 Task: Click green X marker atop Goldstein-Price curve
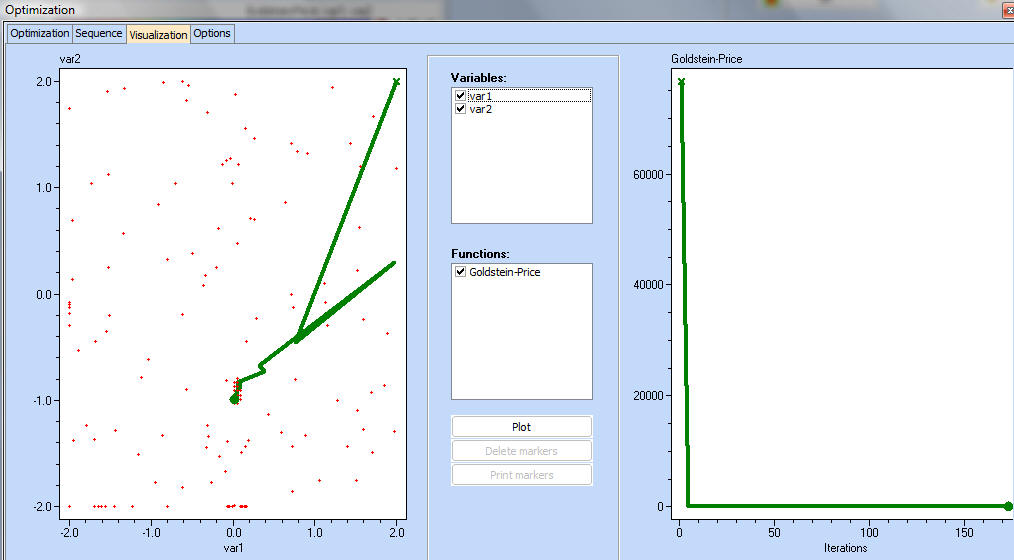click(681, 82)
